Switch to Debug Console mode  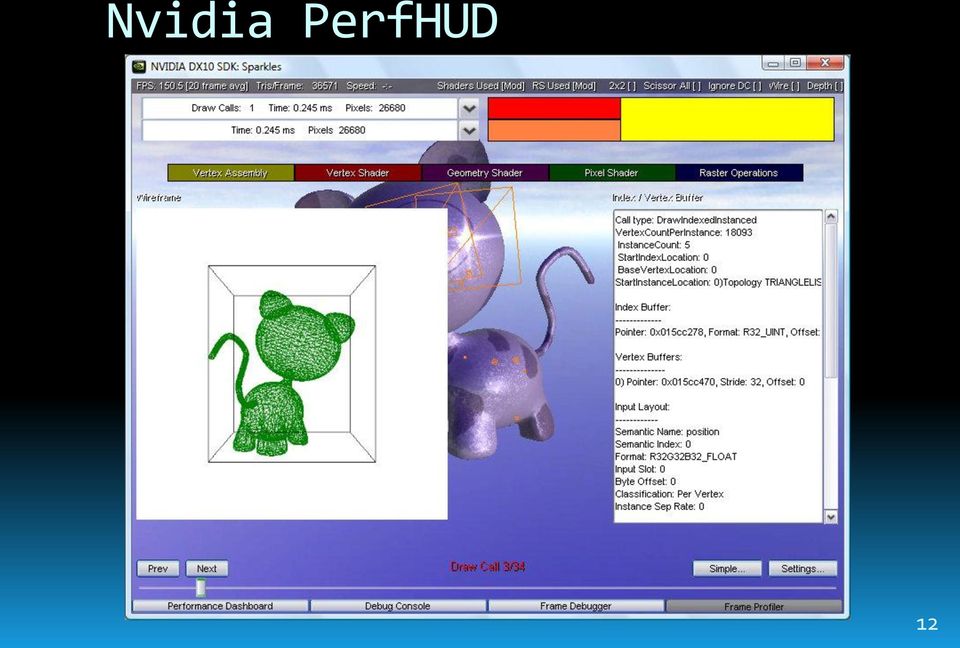(398, 606)
